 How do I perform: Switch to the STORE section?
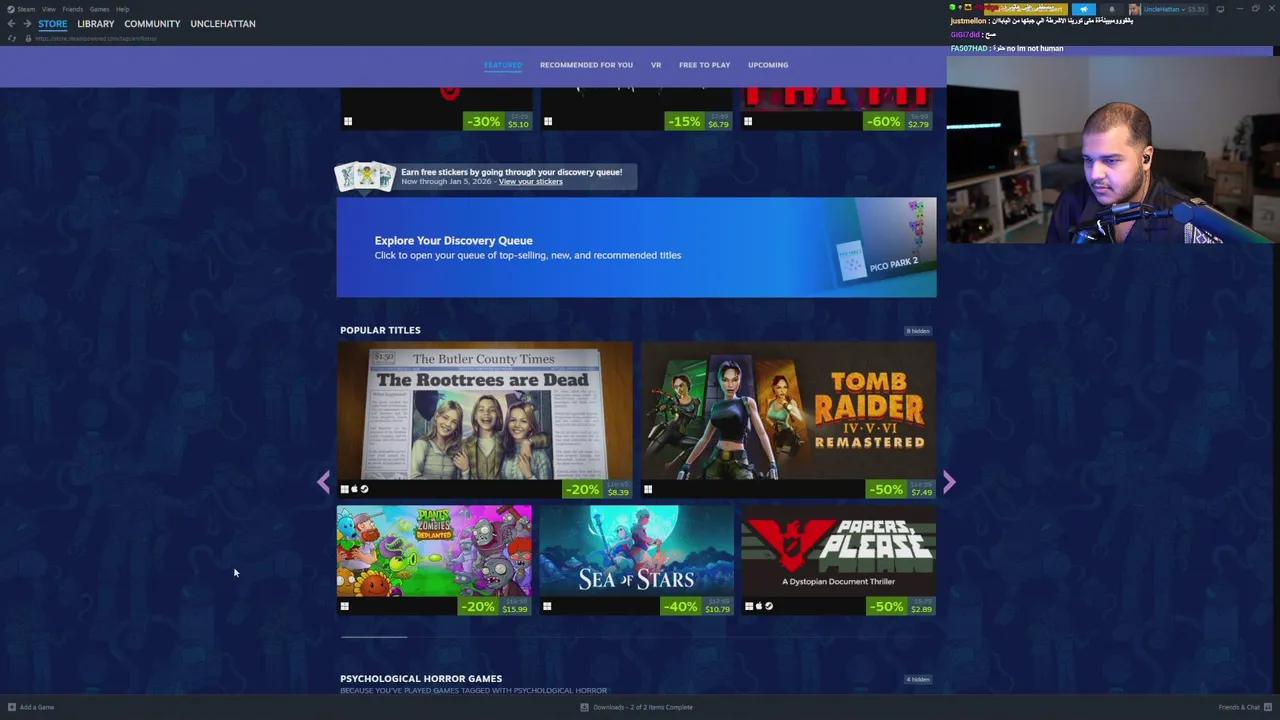click(x=53, y=24)
